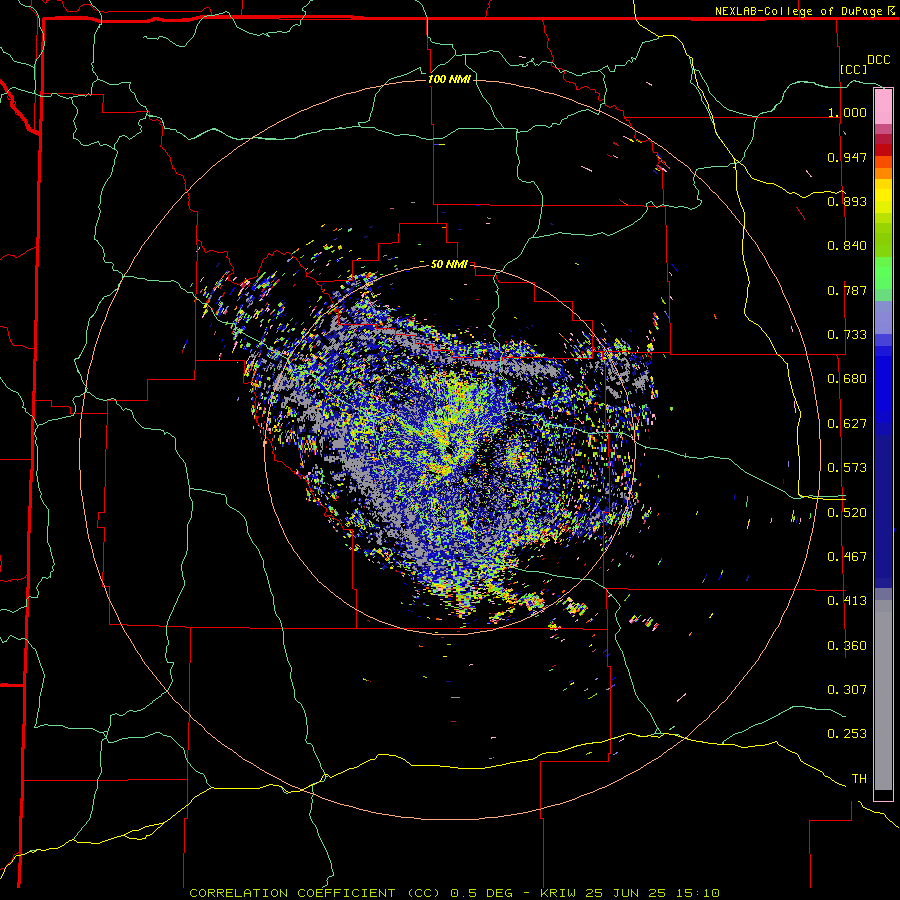900x900 pixels.
Task: Select the 0.840 legend value
Action: click(847, 246)
